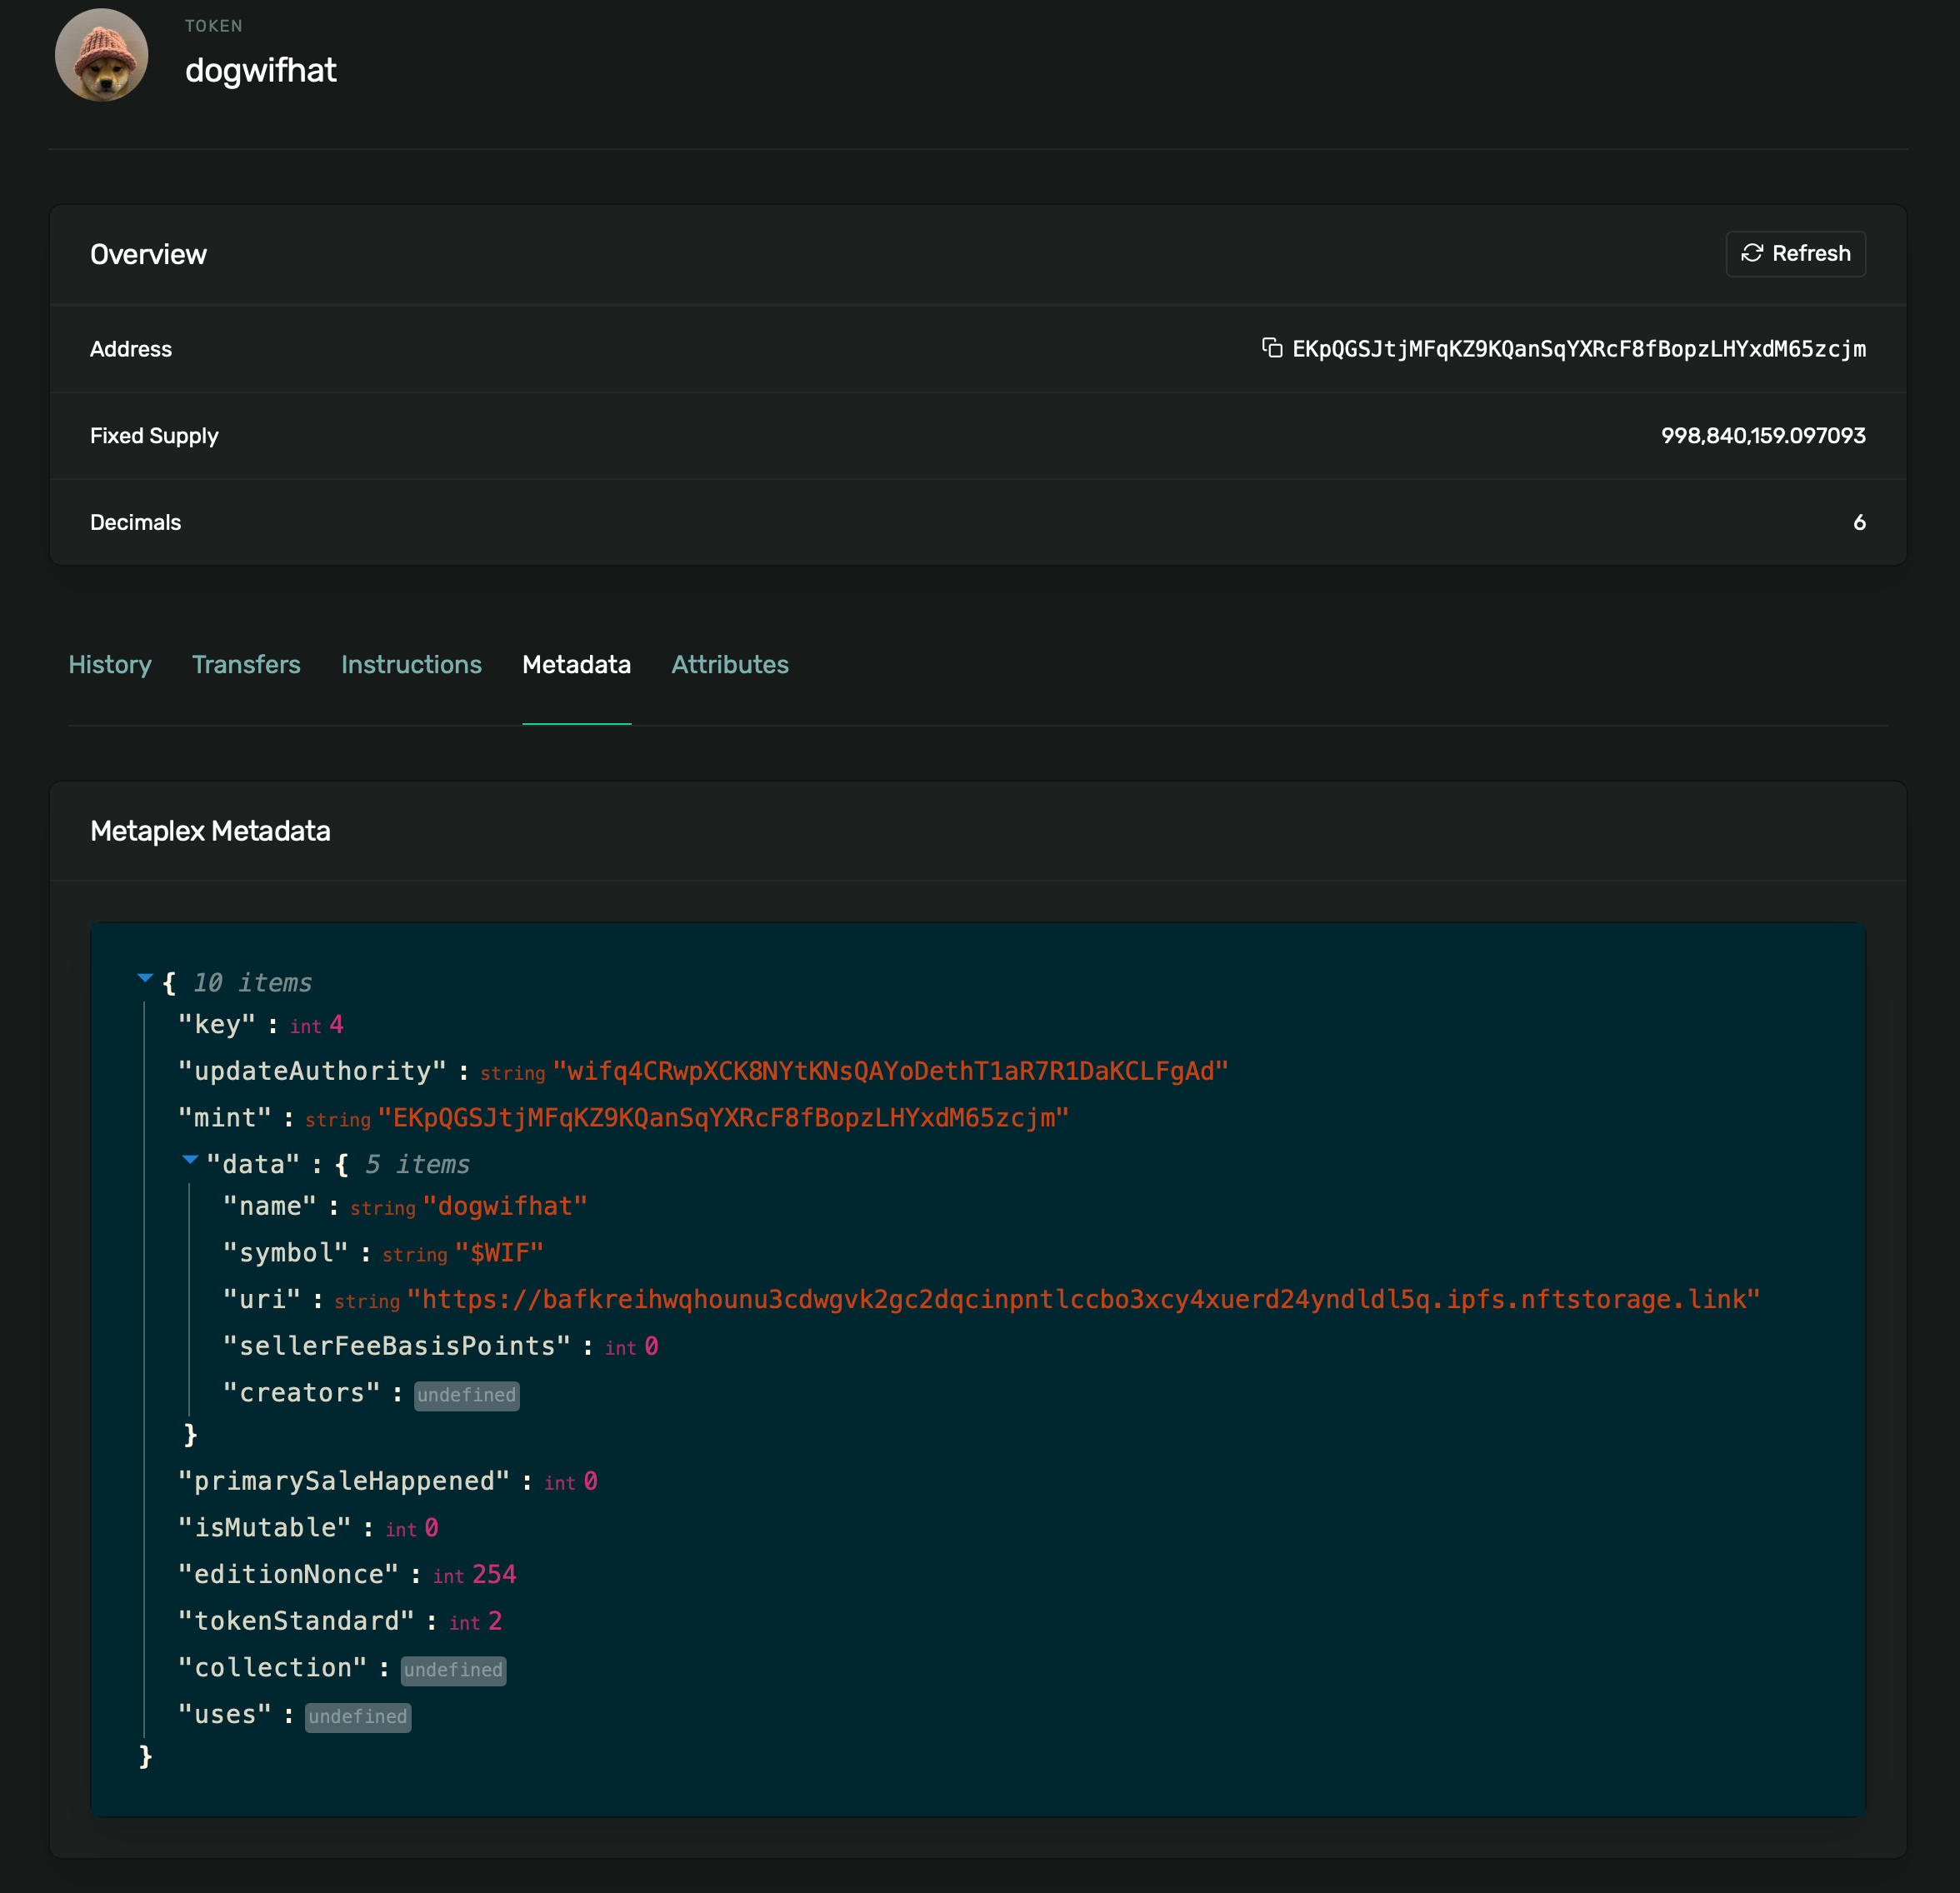Click the updateAuthority address string
The width and height of the screenshot is (1960, 1893).
pyautogui.click(x=892, y=1070)
